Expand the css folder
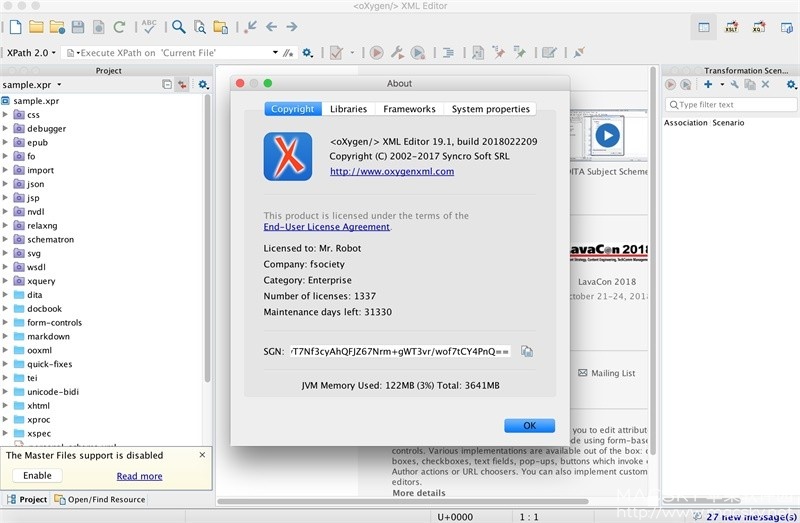The width and height of the screenshot is (800, 523). tap(5, 114)
